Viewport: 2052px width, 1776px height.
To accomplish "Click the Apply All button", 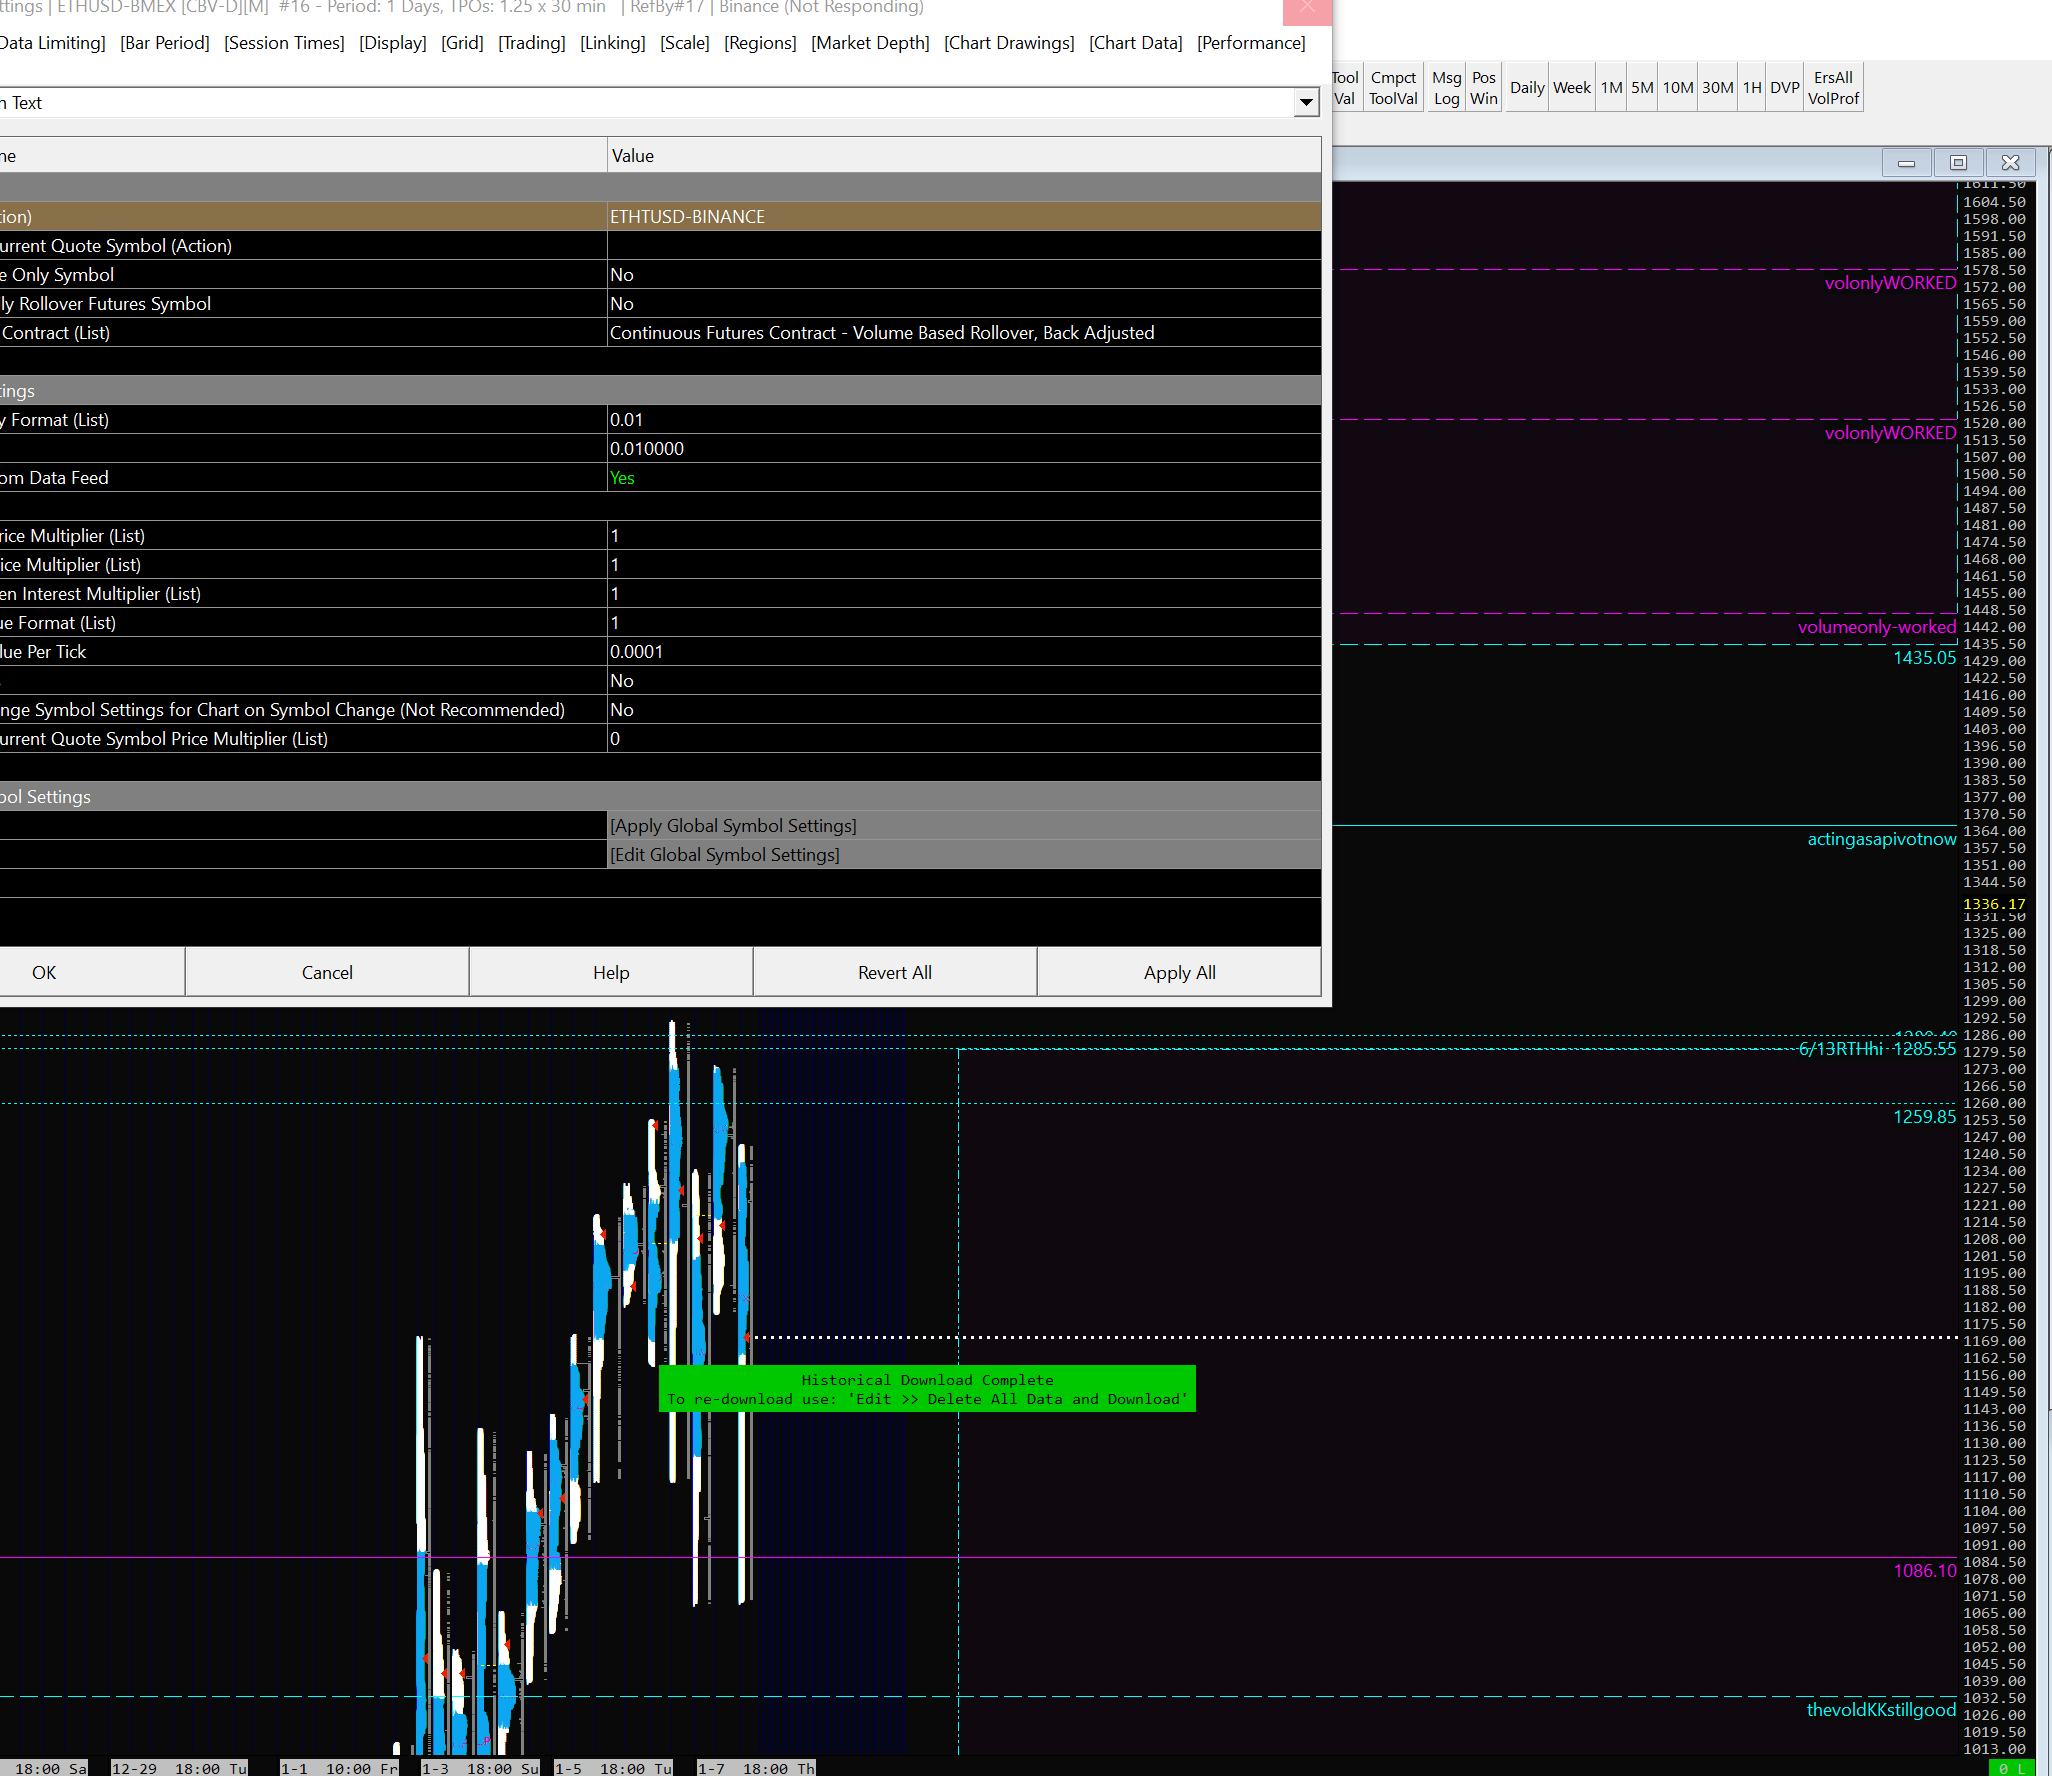I will pyautogui.click(x=1179, y=972).
